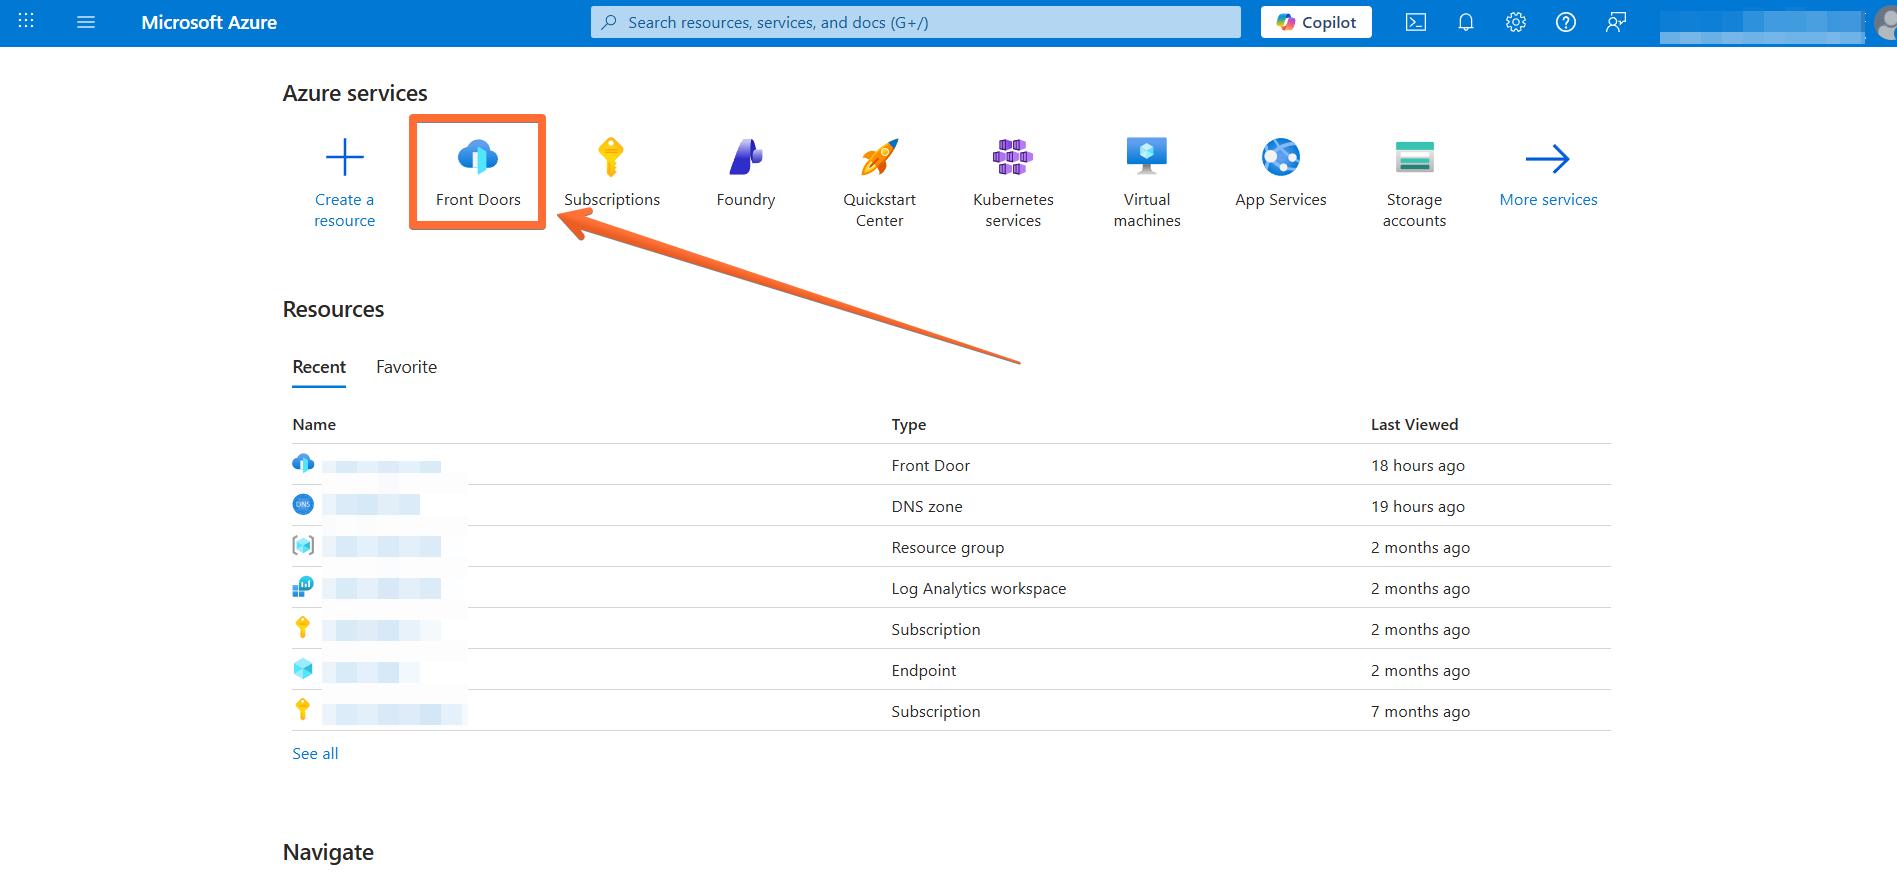Open the DNS zone resource icon
This screenshot has height=872, width=1897.
point(303,504)
